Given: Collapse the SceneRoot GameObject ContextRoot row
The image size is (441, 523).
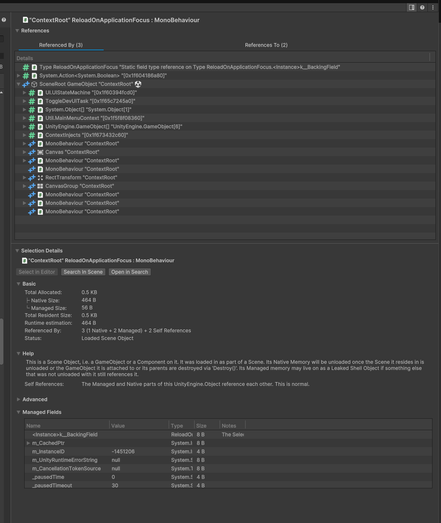Looking at the screenshot, I should point(18,84).
